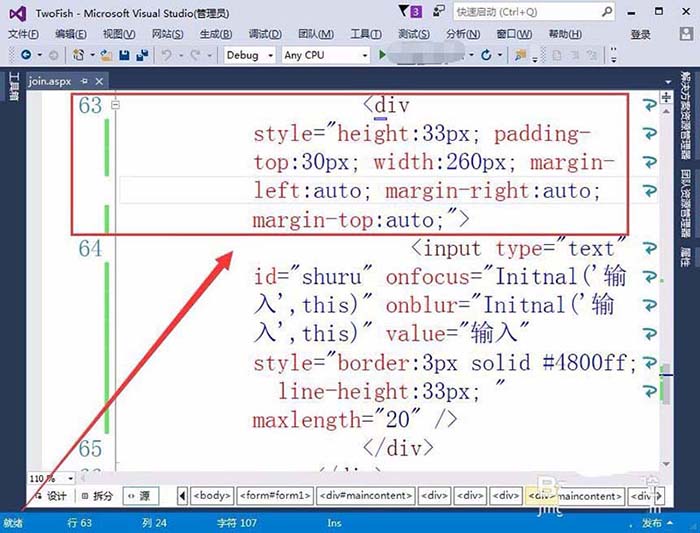Open the 生成(B) menu
Screen dimensions: 700x533
click(216, 34)
